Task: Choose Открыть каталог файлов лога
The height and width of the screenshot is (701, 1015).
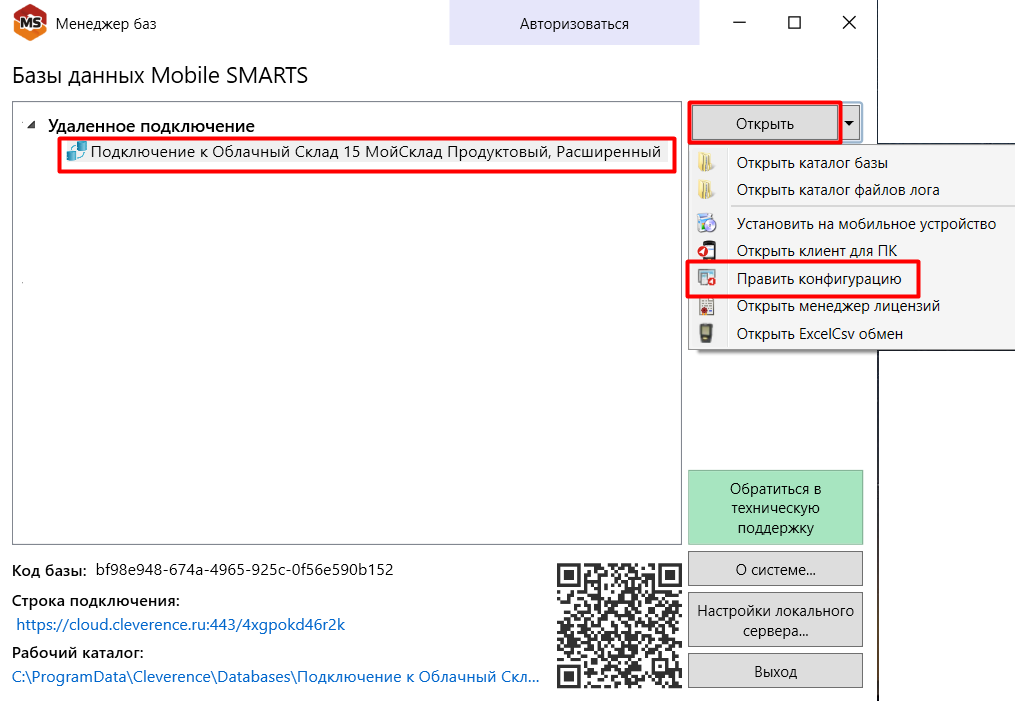Action: (838, 190)
